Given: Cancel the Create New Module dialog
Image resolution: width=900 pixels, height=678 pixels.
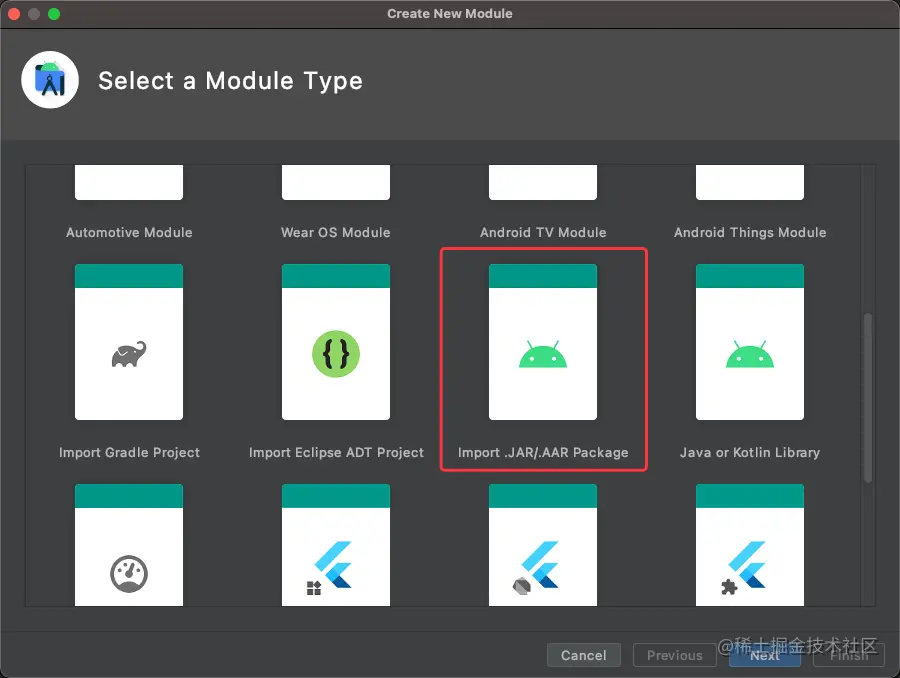Looking at the screenshot, I should tap(584, 655).
